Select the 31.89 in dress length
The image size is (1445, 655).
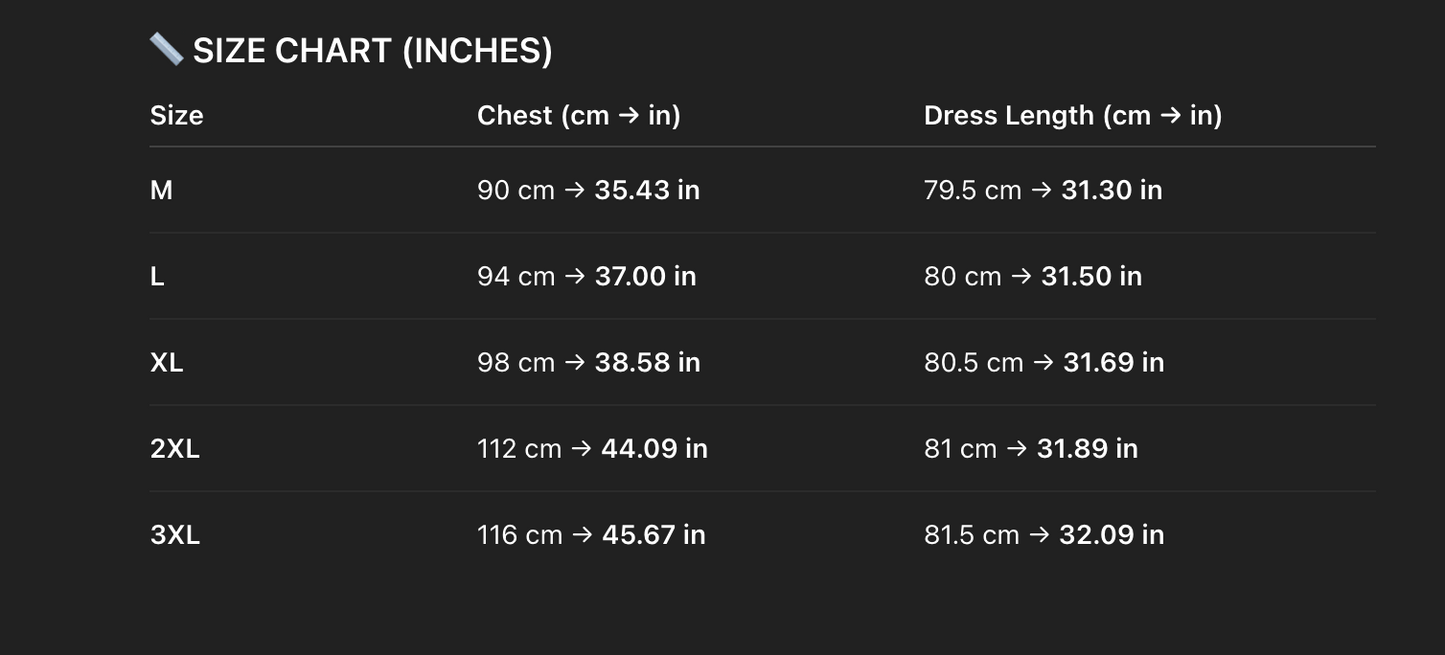click(x=1087, y=449)
